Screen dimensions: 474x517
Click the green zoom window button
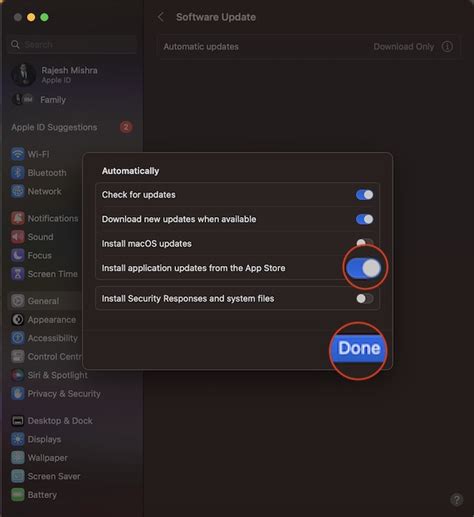44,17
